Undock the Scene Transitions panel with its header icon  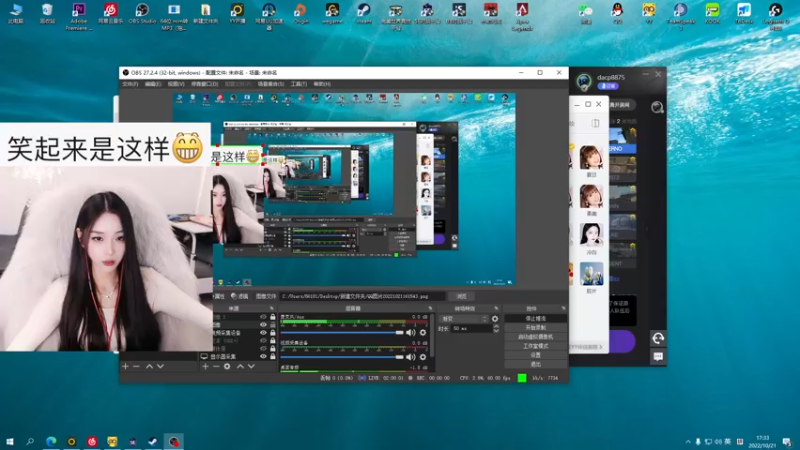(496, 309)
